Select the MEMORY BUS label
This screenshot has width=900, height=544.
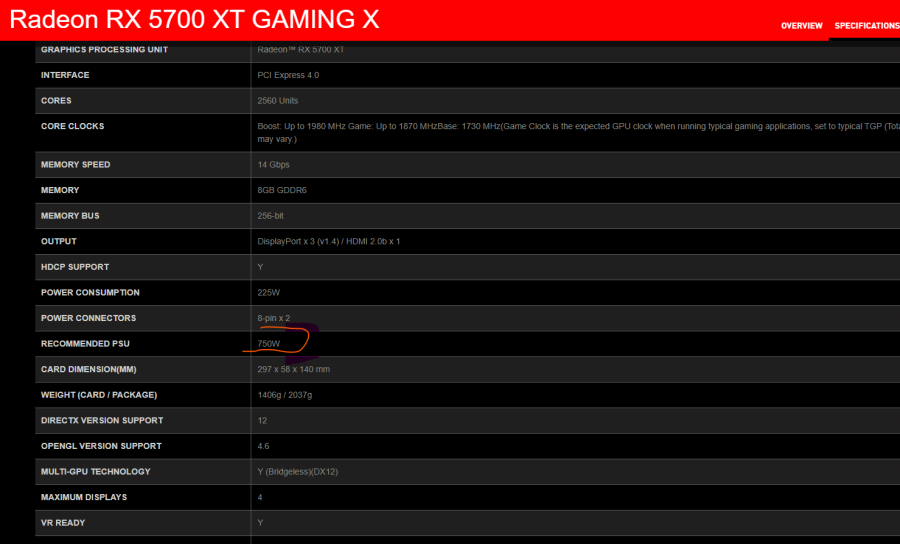click(70, 216)
